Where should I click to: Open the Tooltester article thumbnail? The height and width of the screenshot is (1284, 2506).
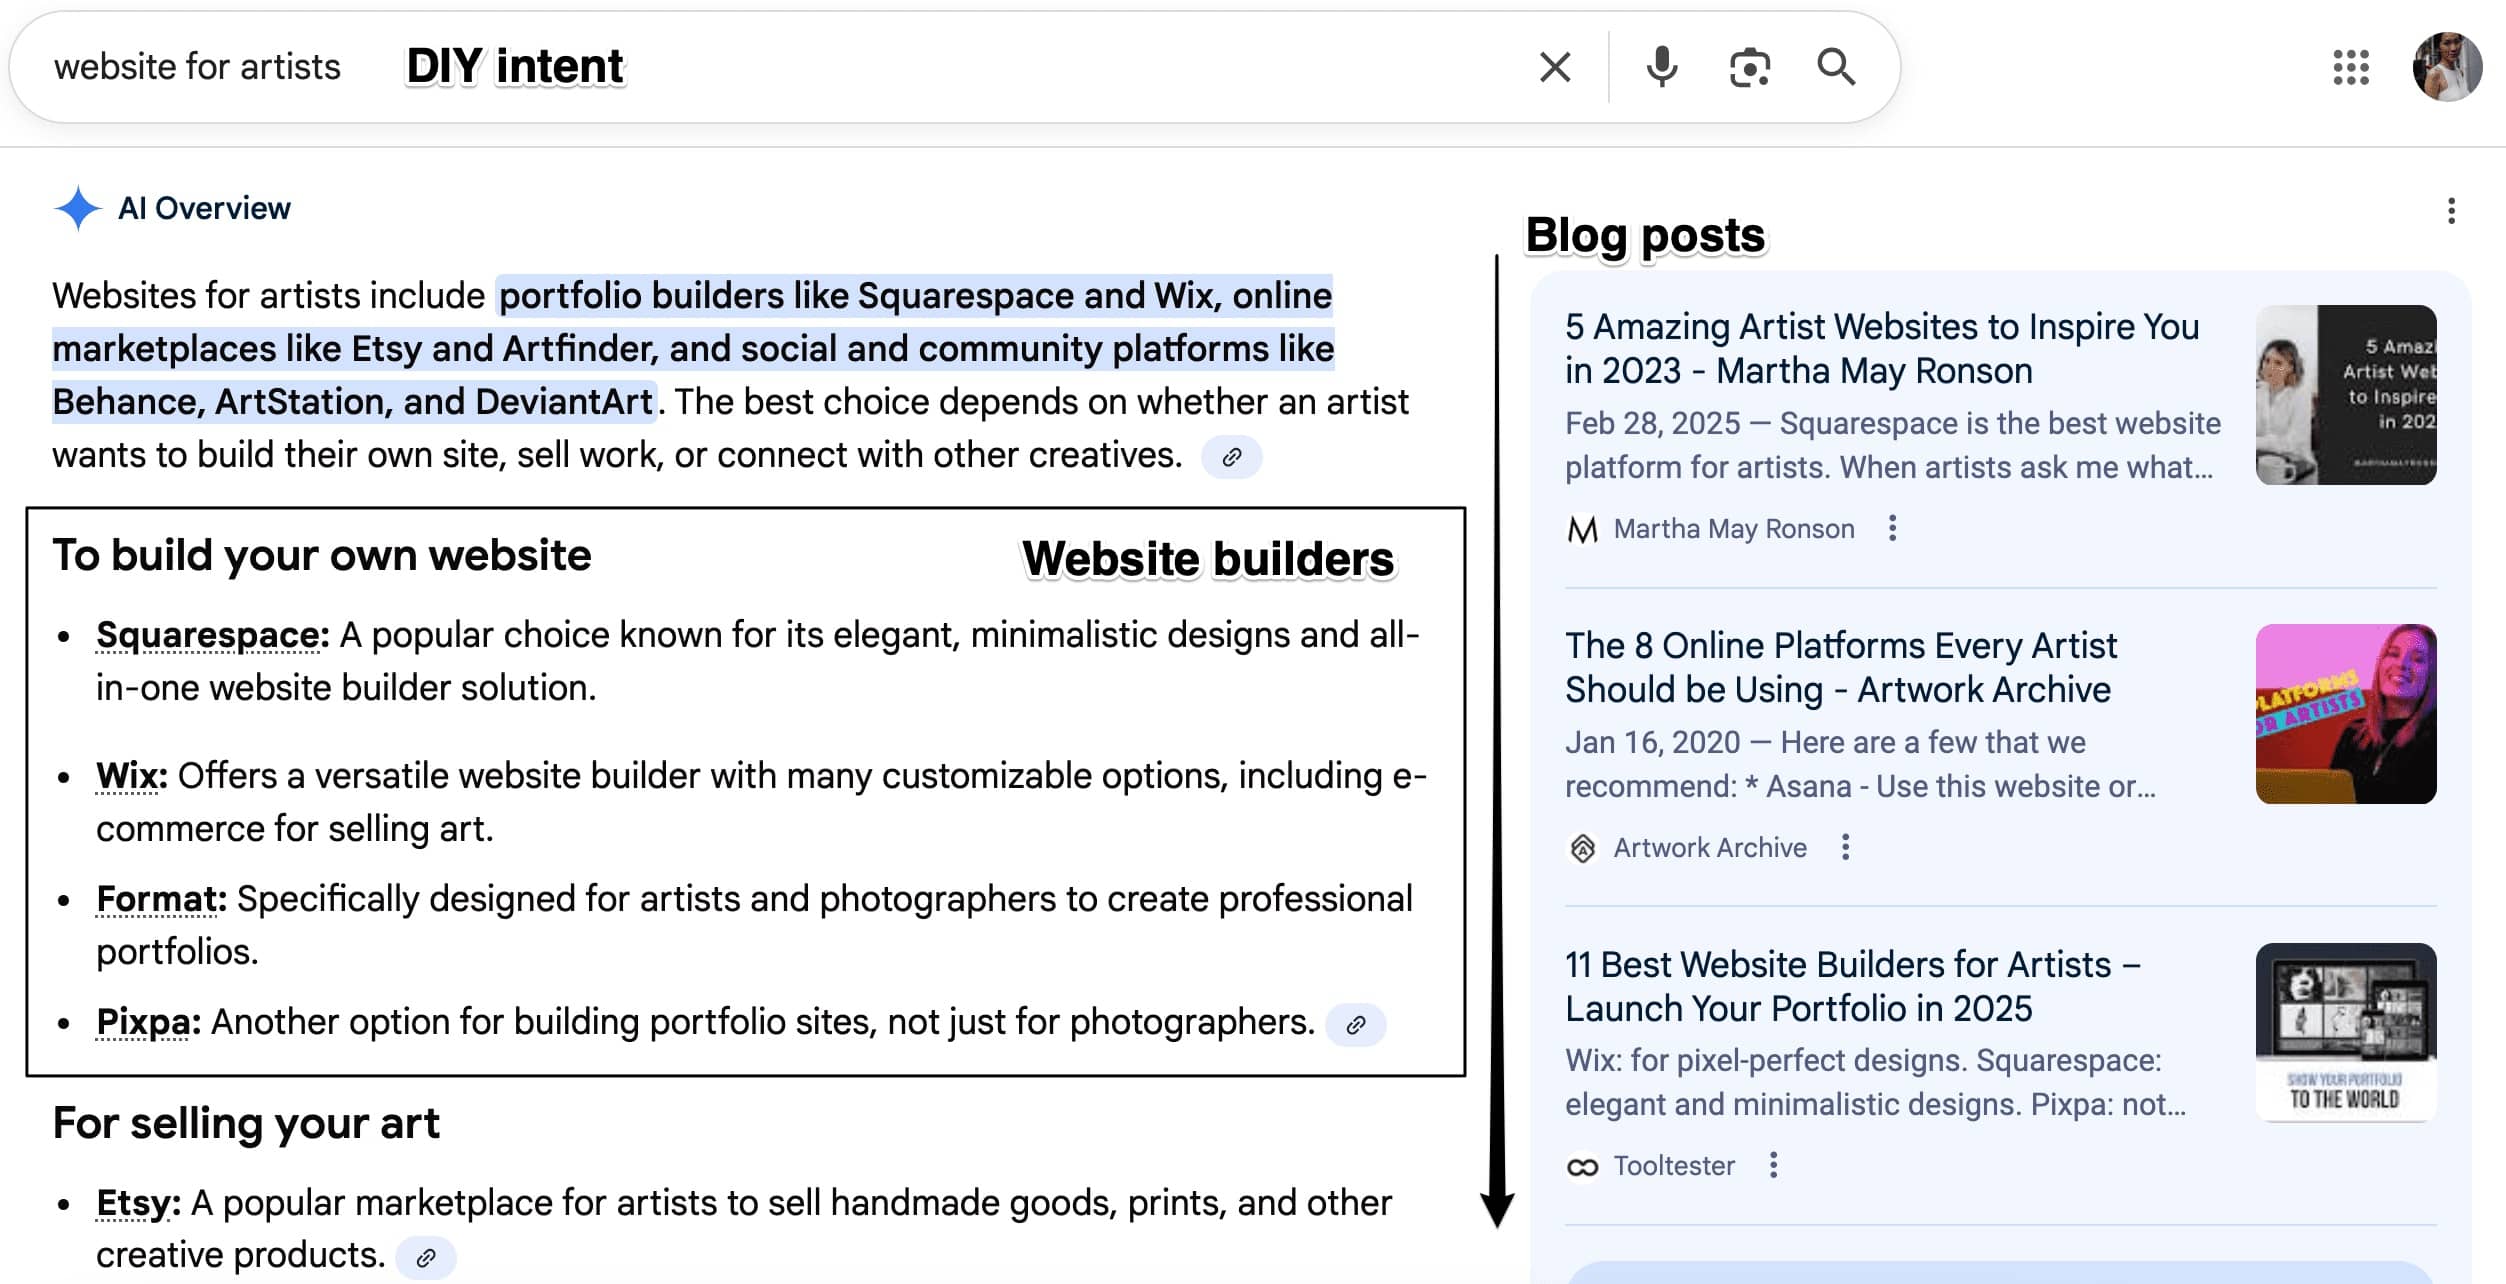coord(2346,1033)
